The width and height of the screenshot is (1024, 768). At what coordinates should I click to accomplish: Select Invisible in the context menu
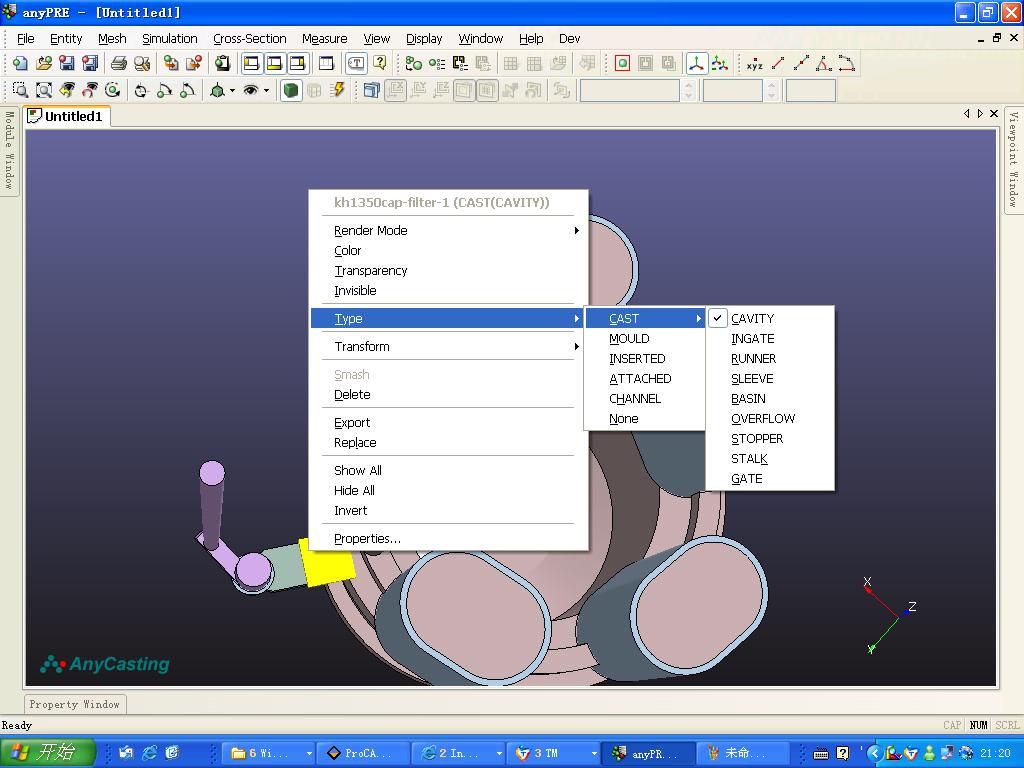point(448,291)
